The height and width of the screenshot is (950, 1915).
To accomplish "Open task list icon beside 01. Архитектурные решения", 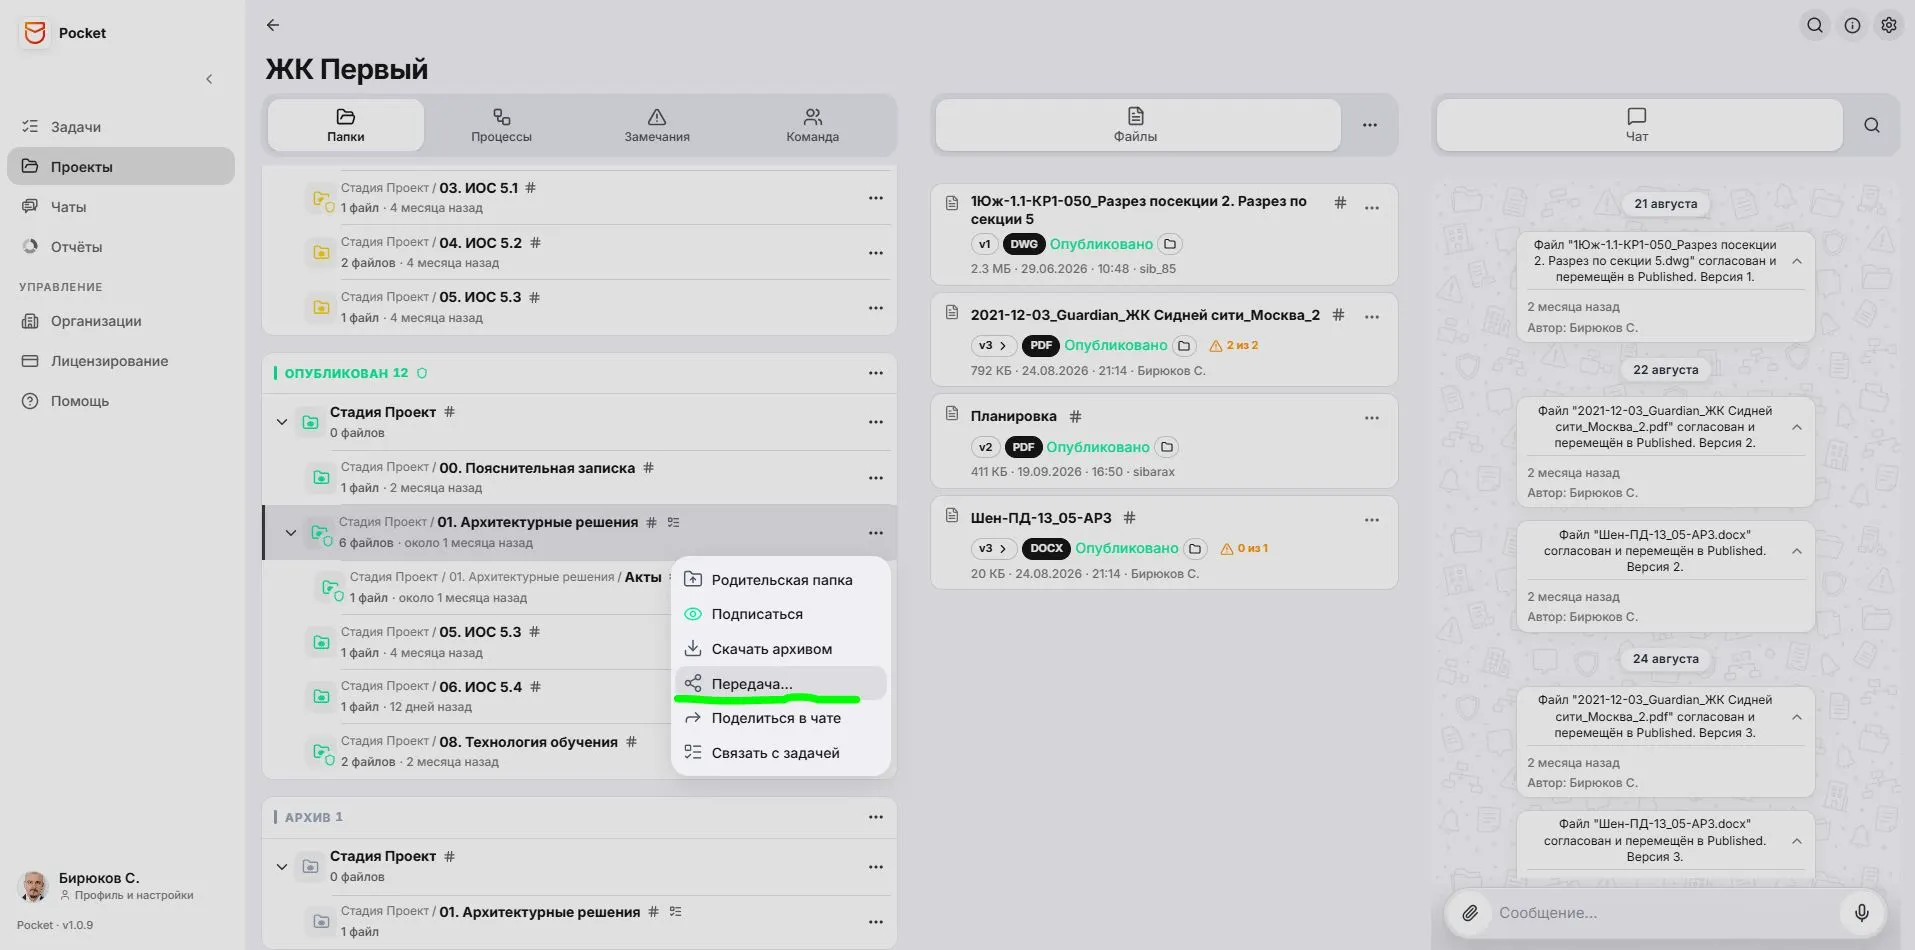I will [x=674, y=522].
